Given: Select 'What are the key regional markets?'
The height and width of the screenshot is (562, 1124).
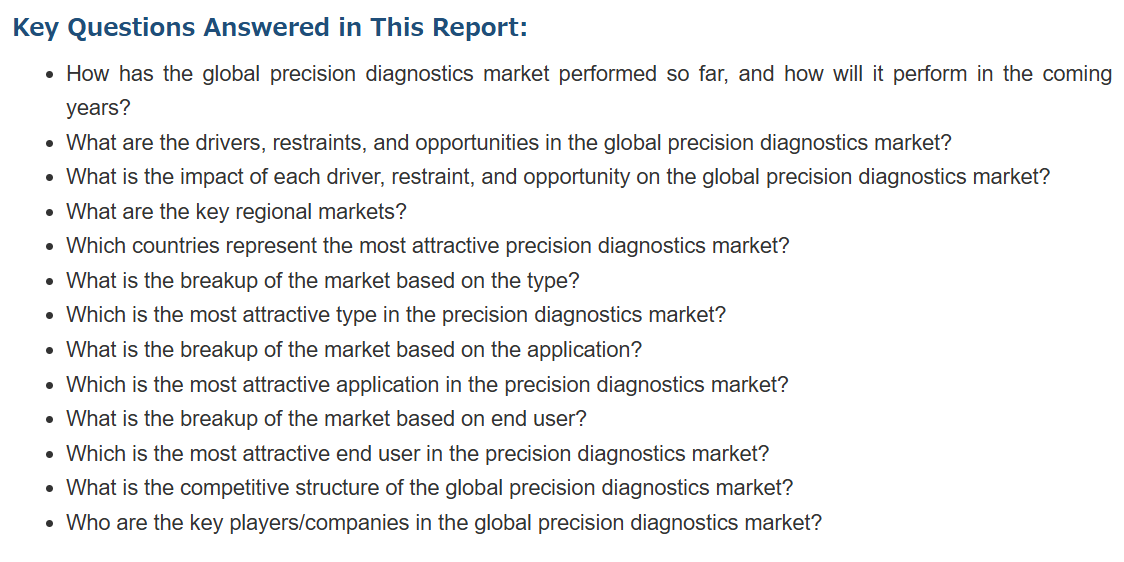Looking at the screenshot, I should pos(237,211).
